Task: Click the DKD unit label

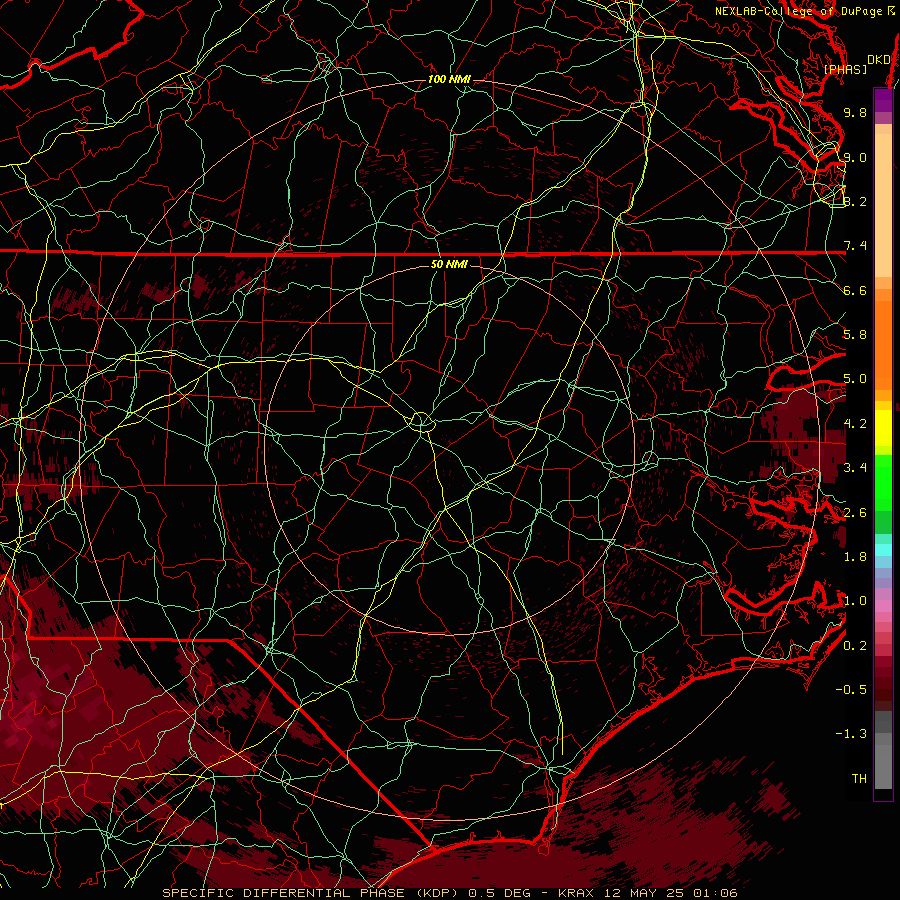Action: [878, 60]
